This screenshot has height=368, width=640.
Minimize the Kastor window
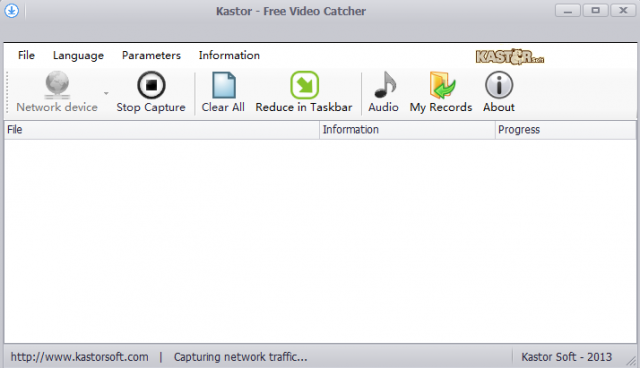pyautogui.click(x=568, y=11)
